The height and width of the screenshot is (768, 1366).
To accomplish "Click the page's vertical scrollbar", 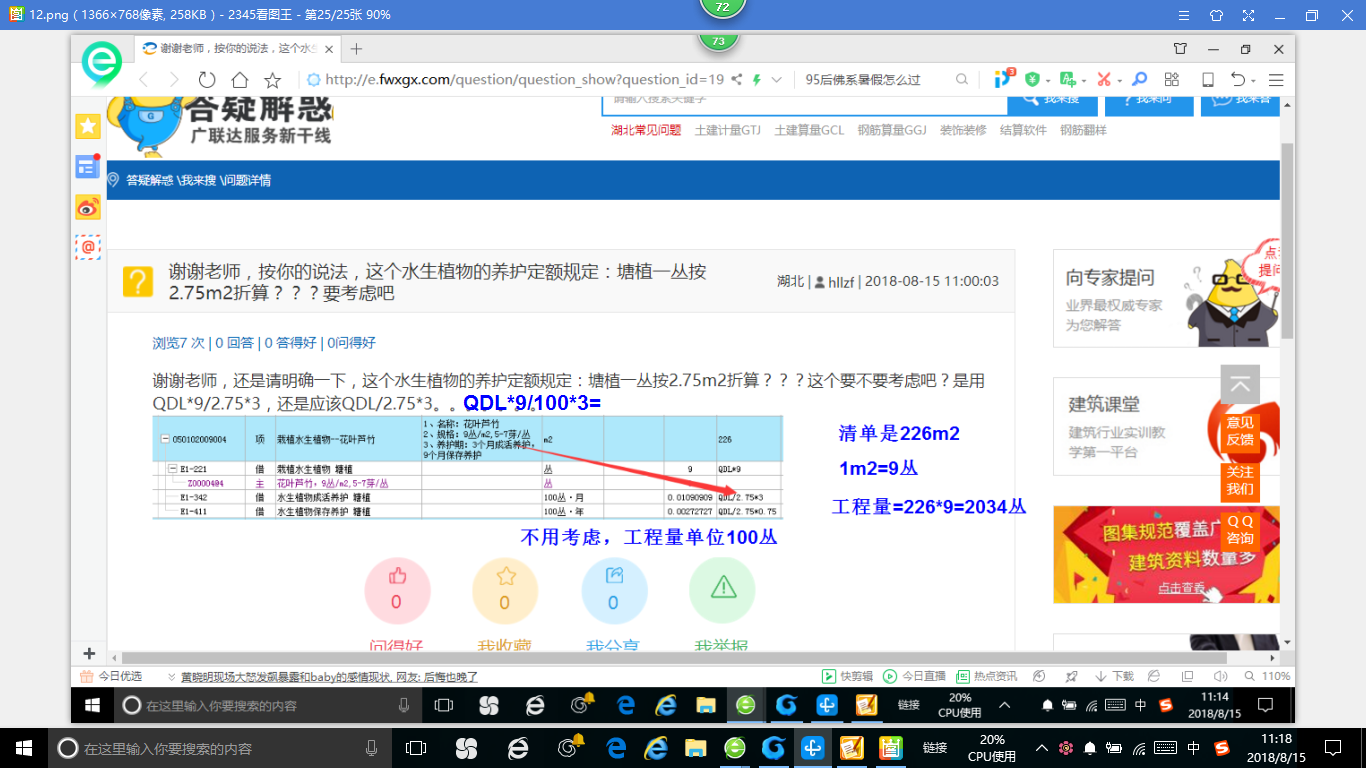I will coord(1287,240).
